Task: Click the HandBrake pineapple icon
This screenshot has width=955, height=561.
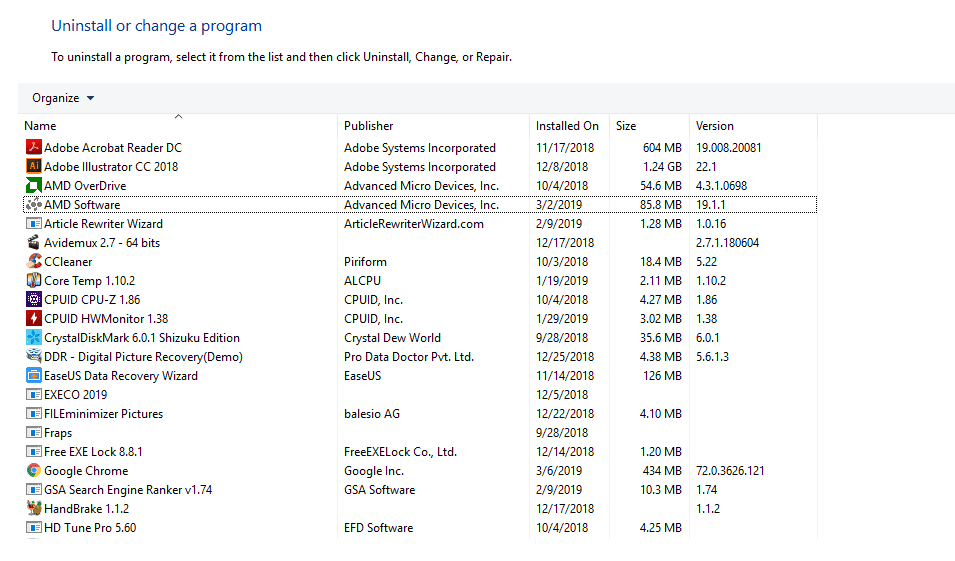Action: point(33,508)
